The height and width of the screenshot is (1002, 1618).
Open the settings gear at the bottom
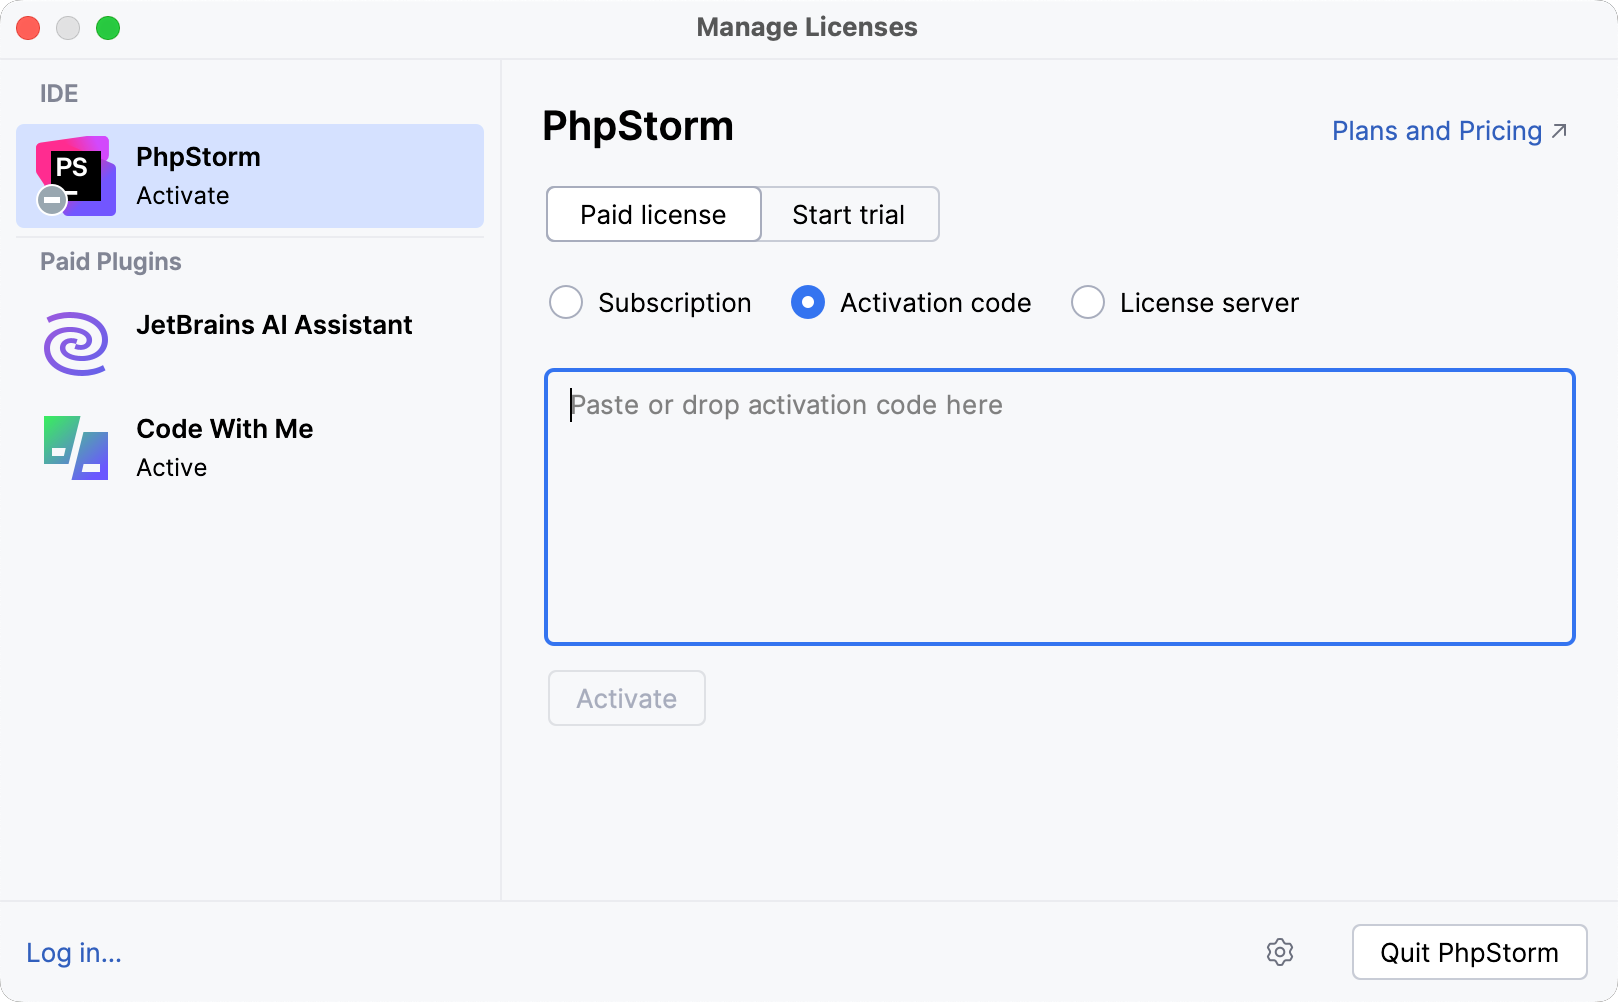(1280, 952)
